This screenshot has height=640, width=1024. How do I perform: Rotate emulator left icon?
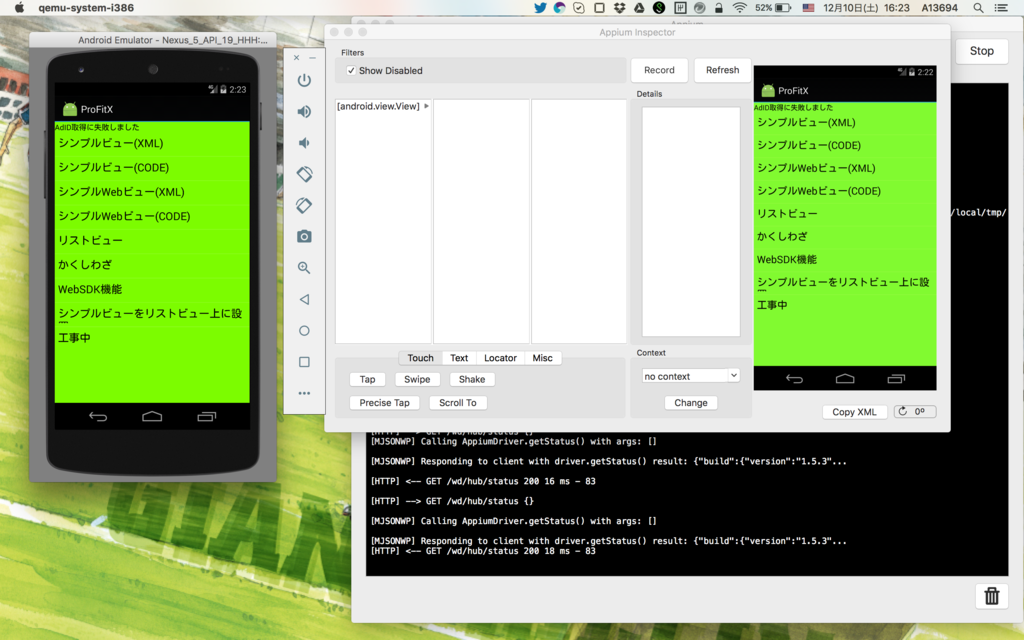coord(304,174)
